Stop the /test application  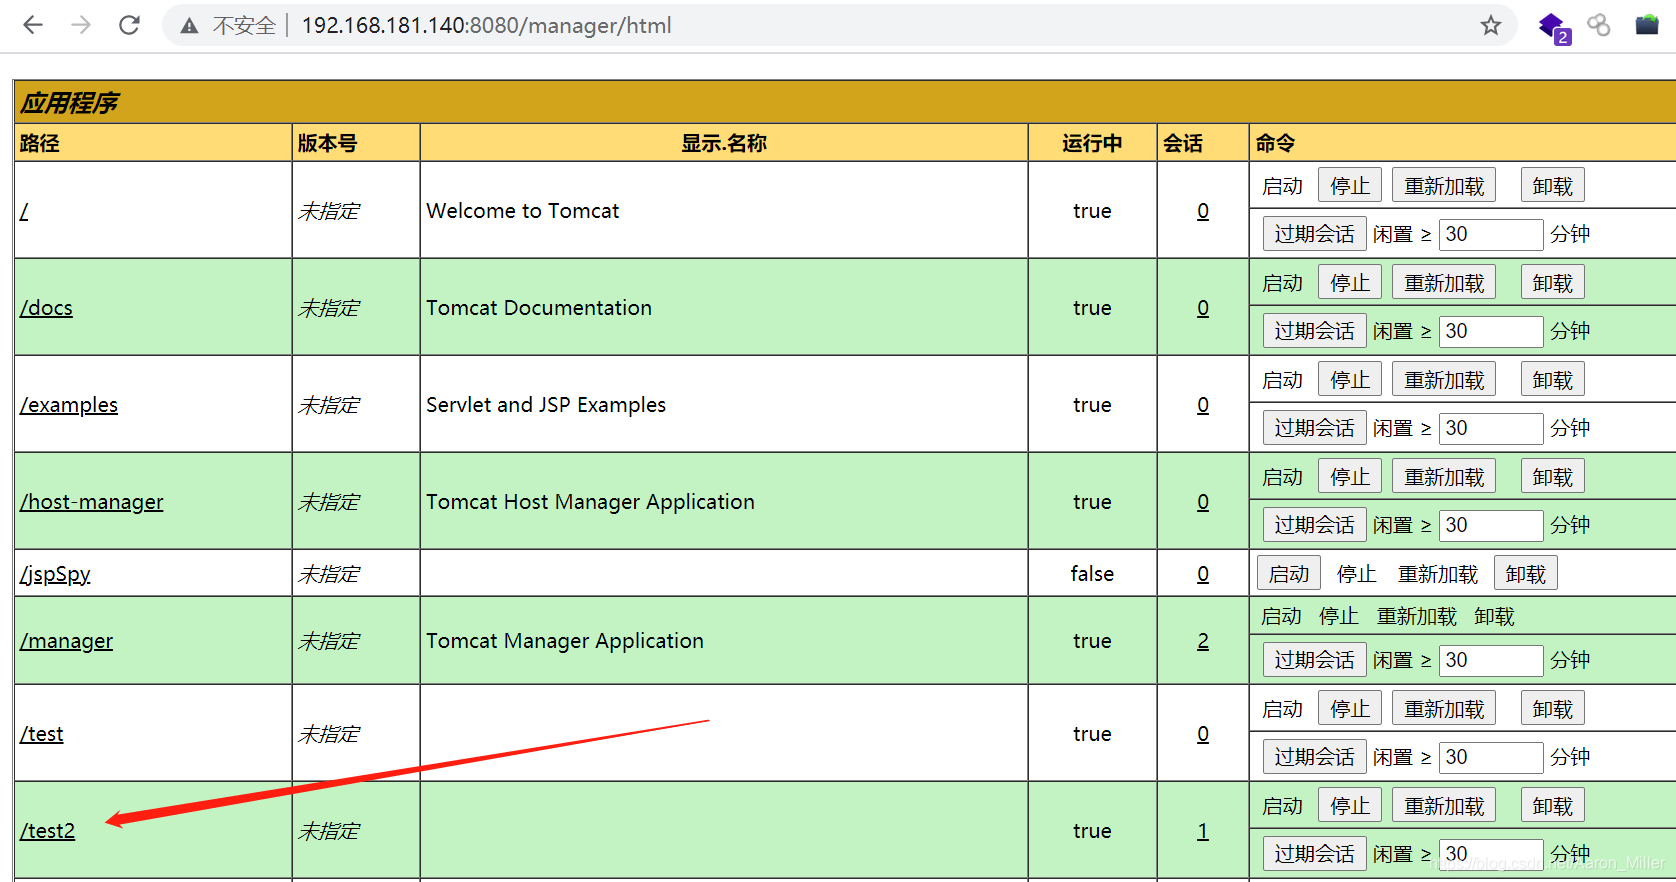point(1350,709)
